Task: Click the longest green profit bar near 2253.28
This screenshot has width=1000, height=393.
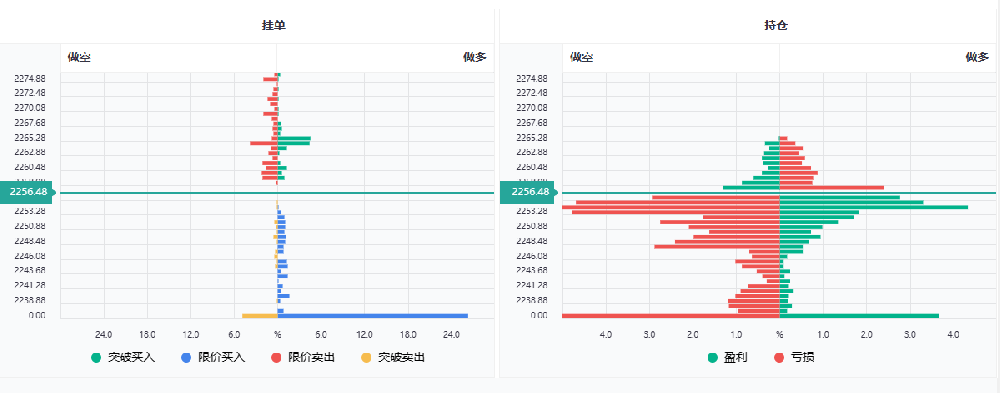Action: tap(874, 207)
